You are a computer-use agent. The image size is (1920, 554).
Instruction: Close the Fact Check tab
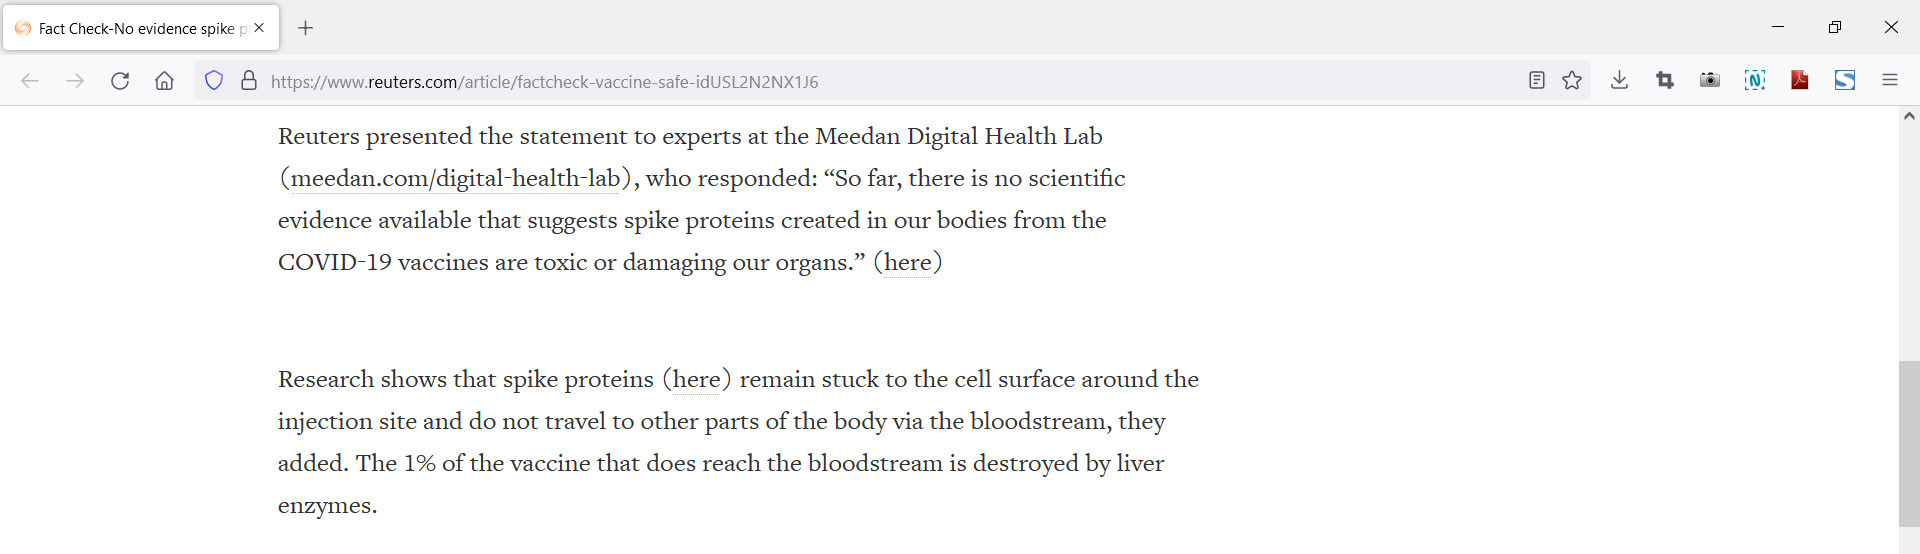pos(259,28)
